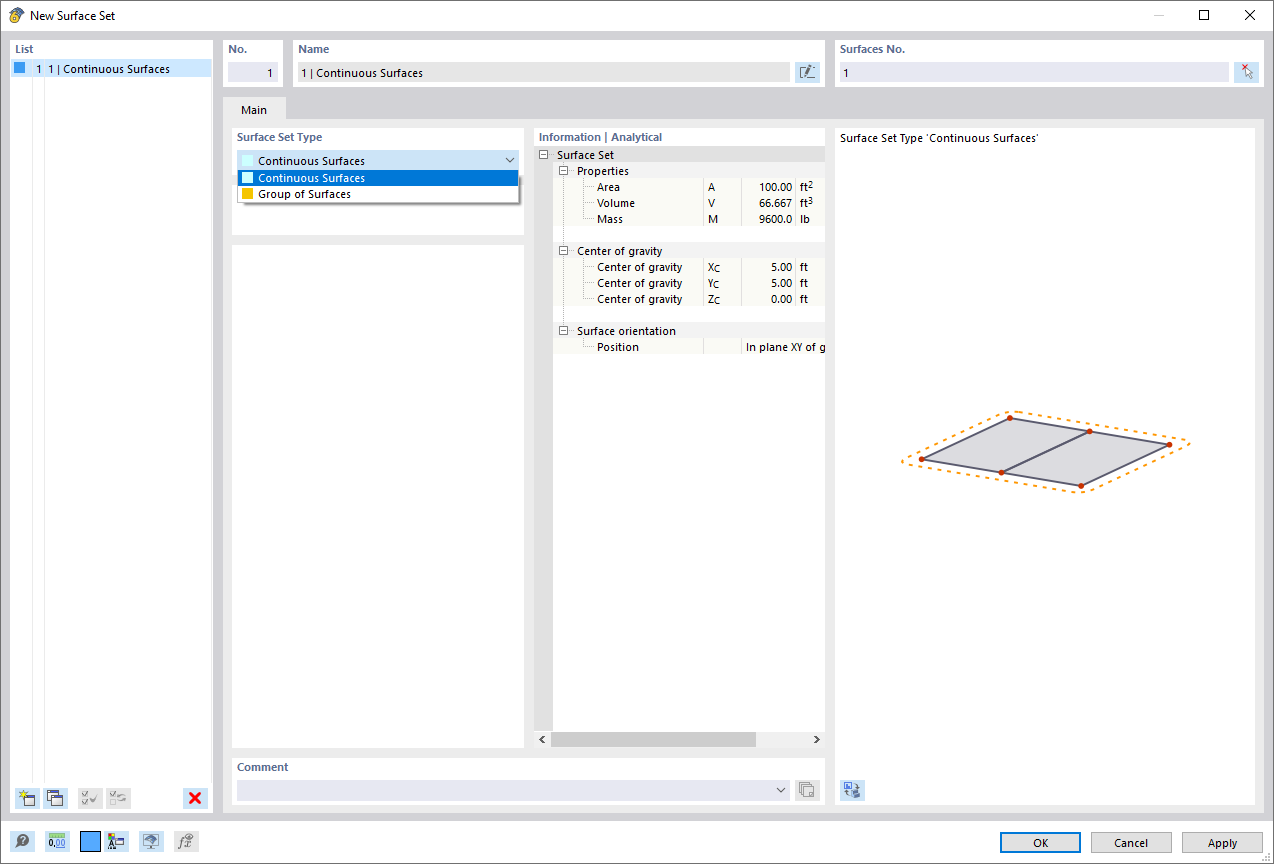Viewport: 1274px width, 864px height.
Task: Confirm the dialog with OK
Action: pos(1039,842)
